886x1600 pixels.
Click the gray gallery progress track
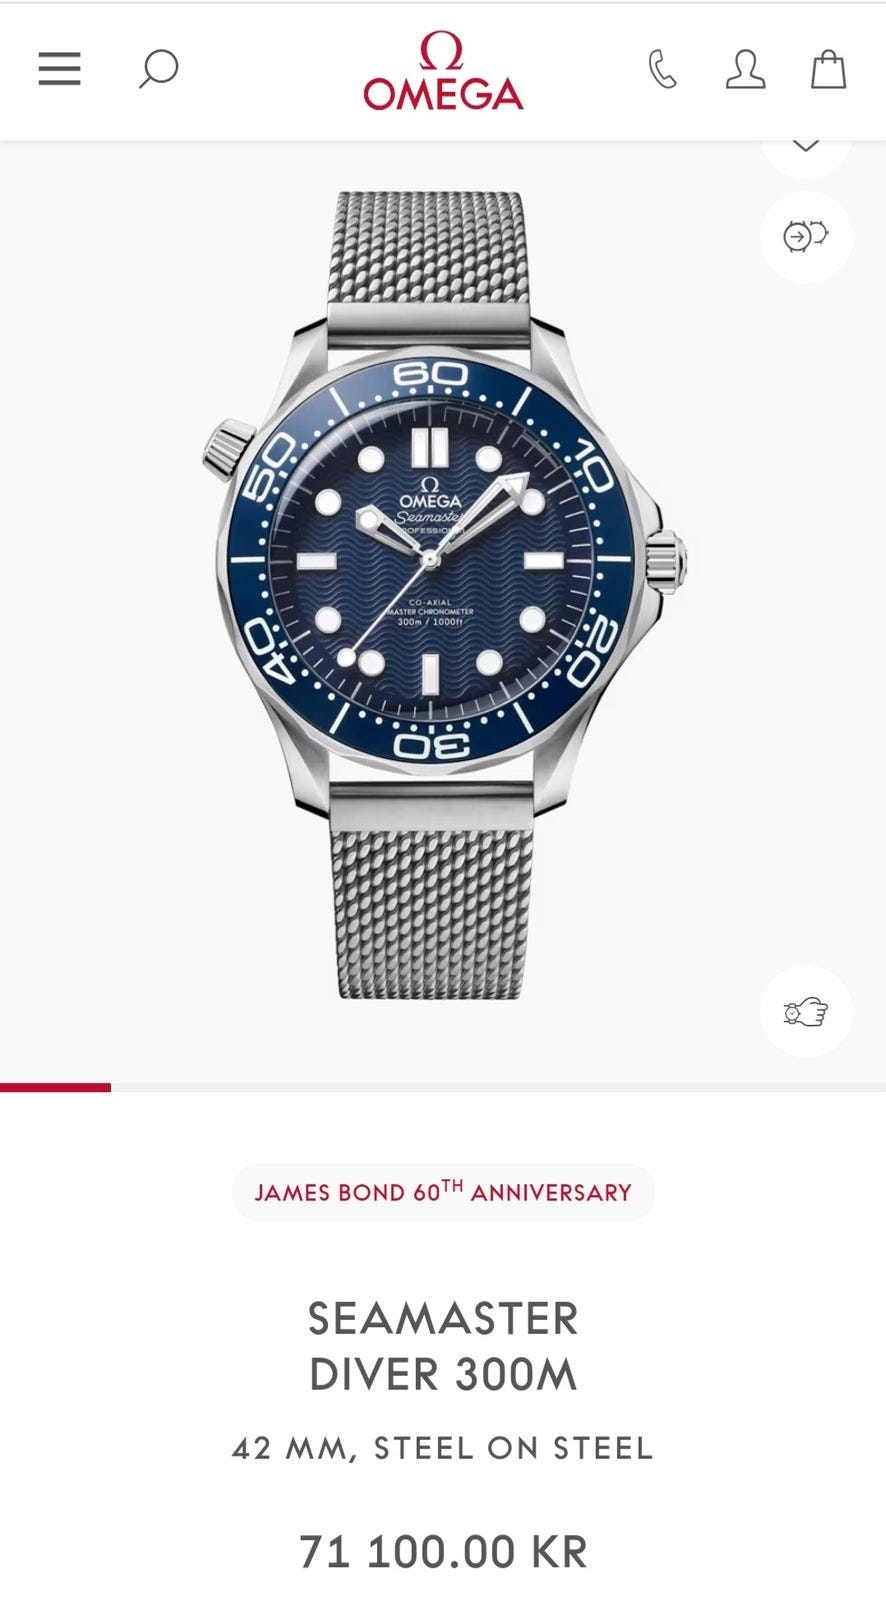click(x=498, y=1087)
